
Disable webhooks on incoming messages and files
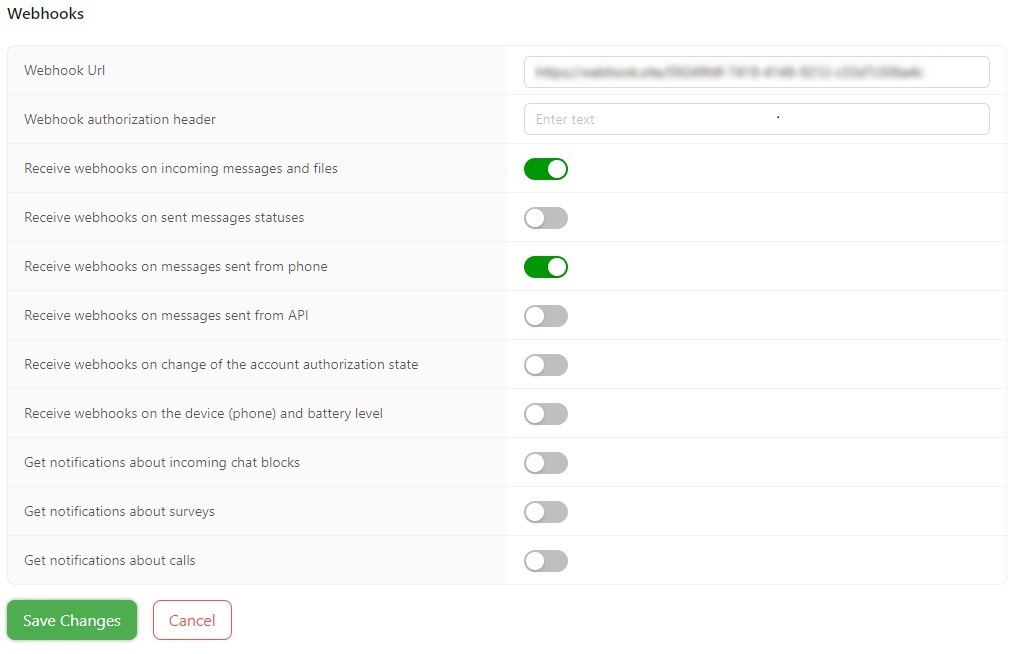click(x=545, y=168)
